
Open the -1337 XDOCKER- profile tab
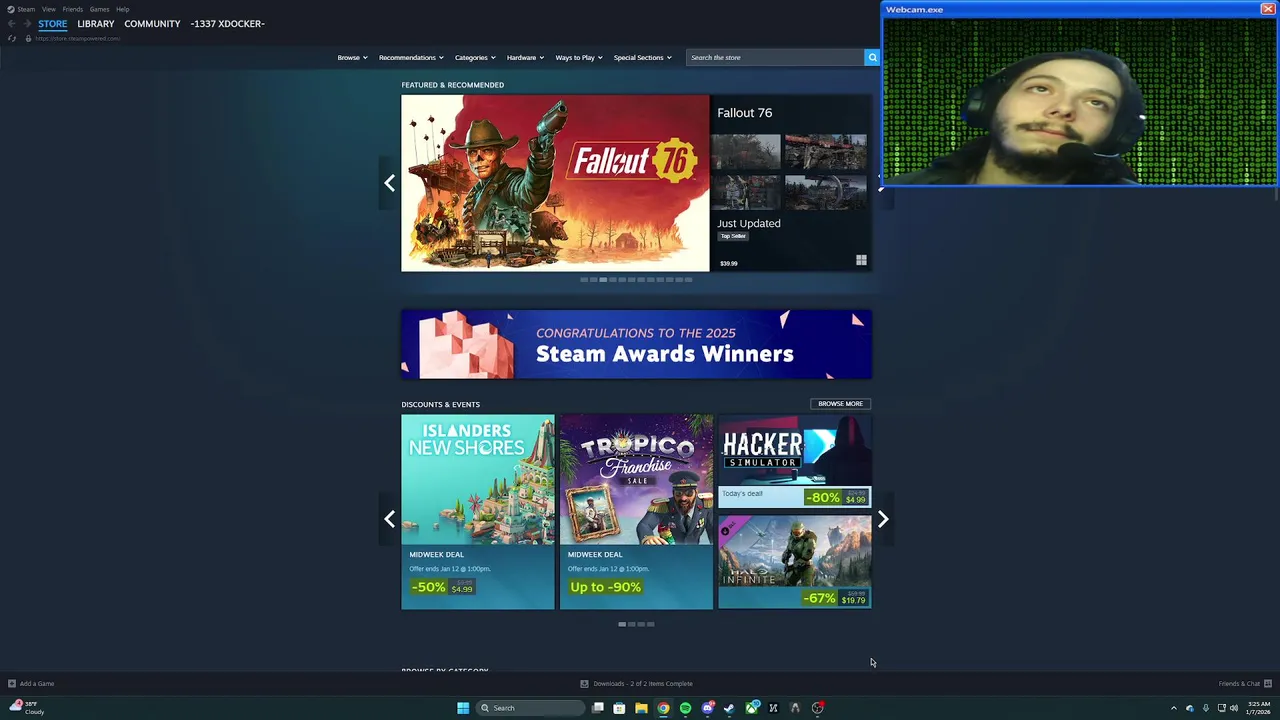pyautogui.click(x=227, y=24)
